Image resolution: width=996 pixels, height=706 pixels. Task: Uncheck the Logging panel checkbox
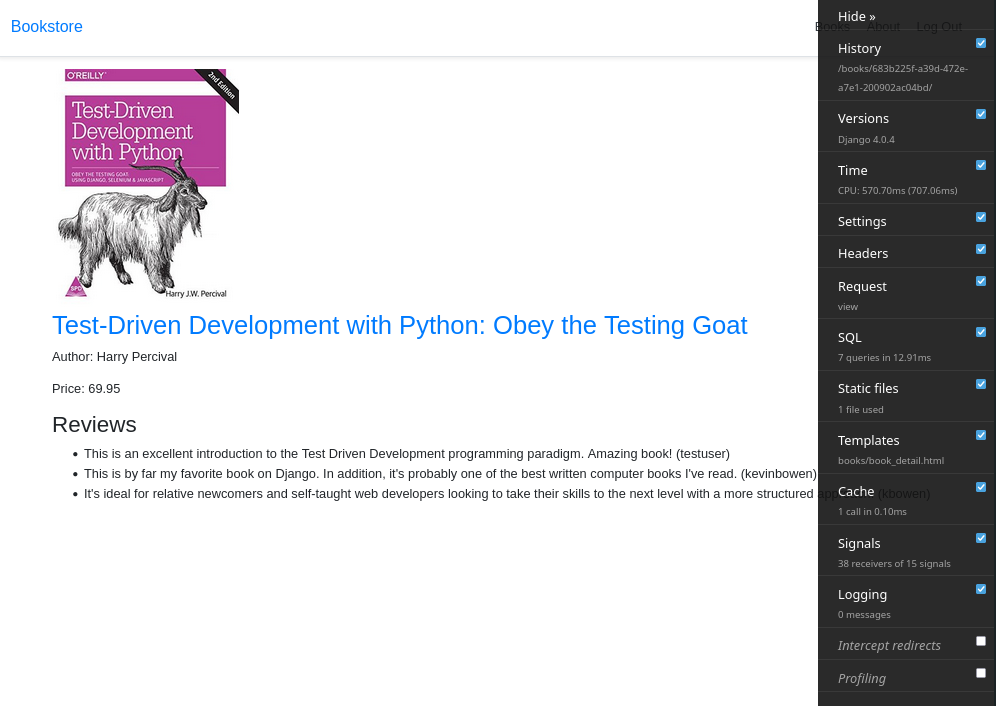[981, 589]
